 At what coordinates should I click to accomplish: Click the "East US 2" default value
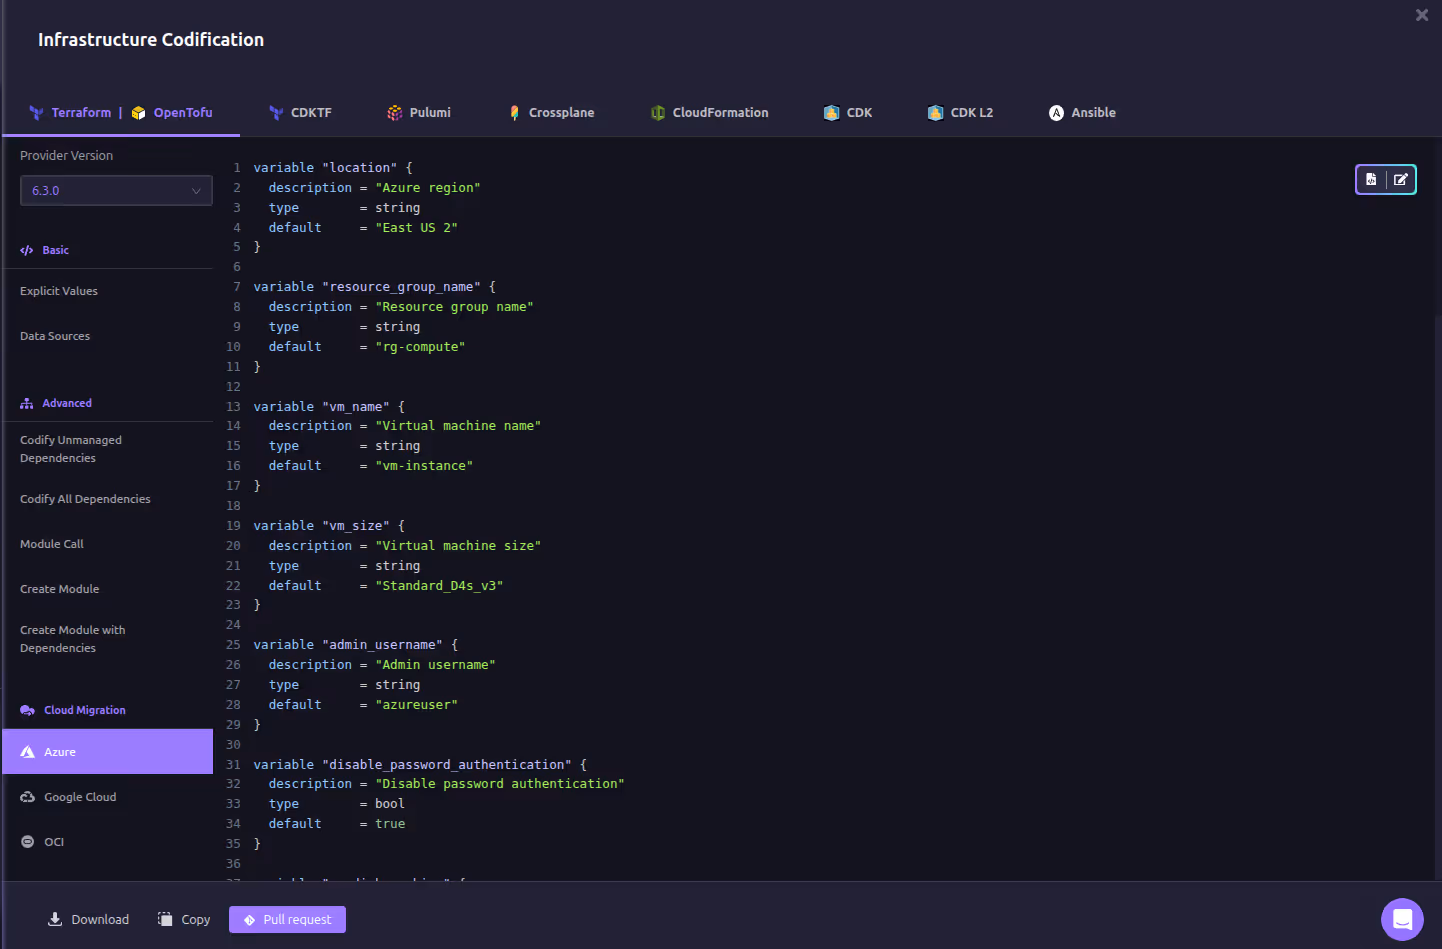pos(416,228)
